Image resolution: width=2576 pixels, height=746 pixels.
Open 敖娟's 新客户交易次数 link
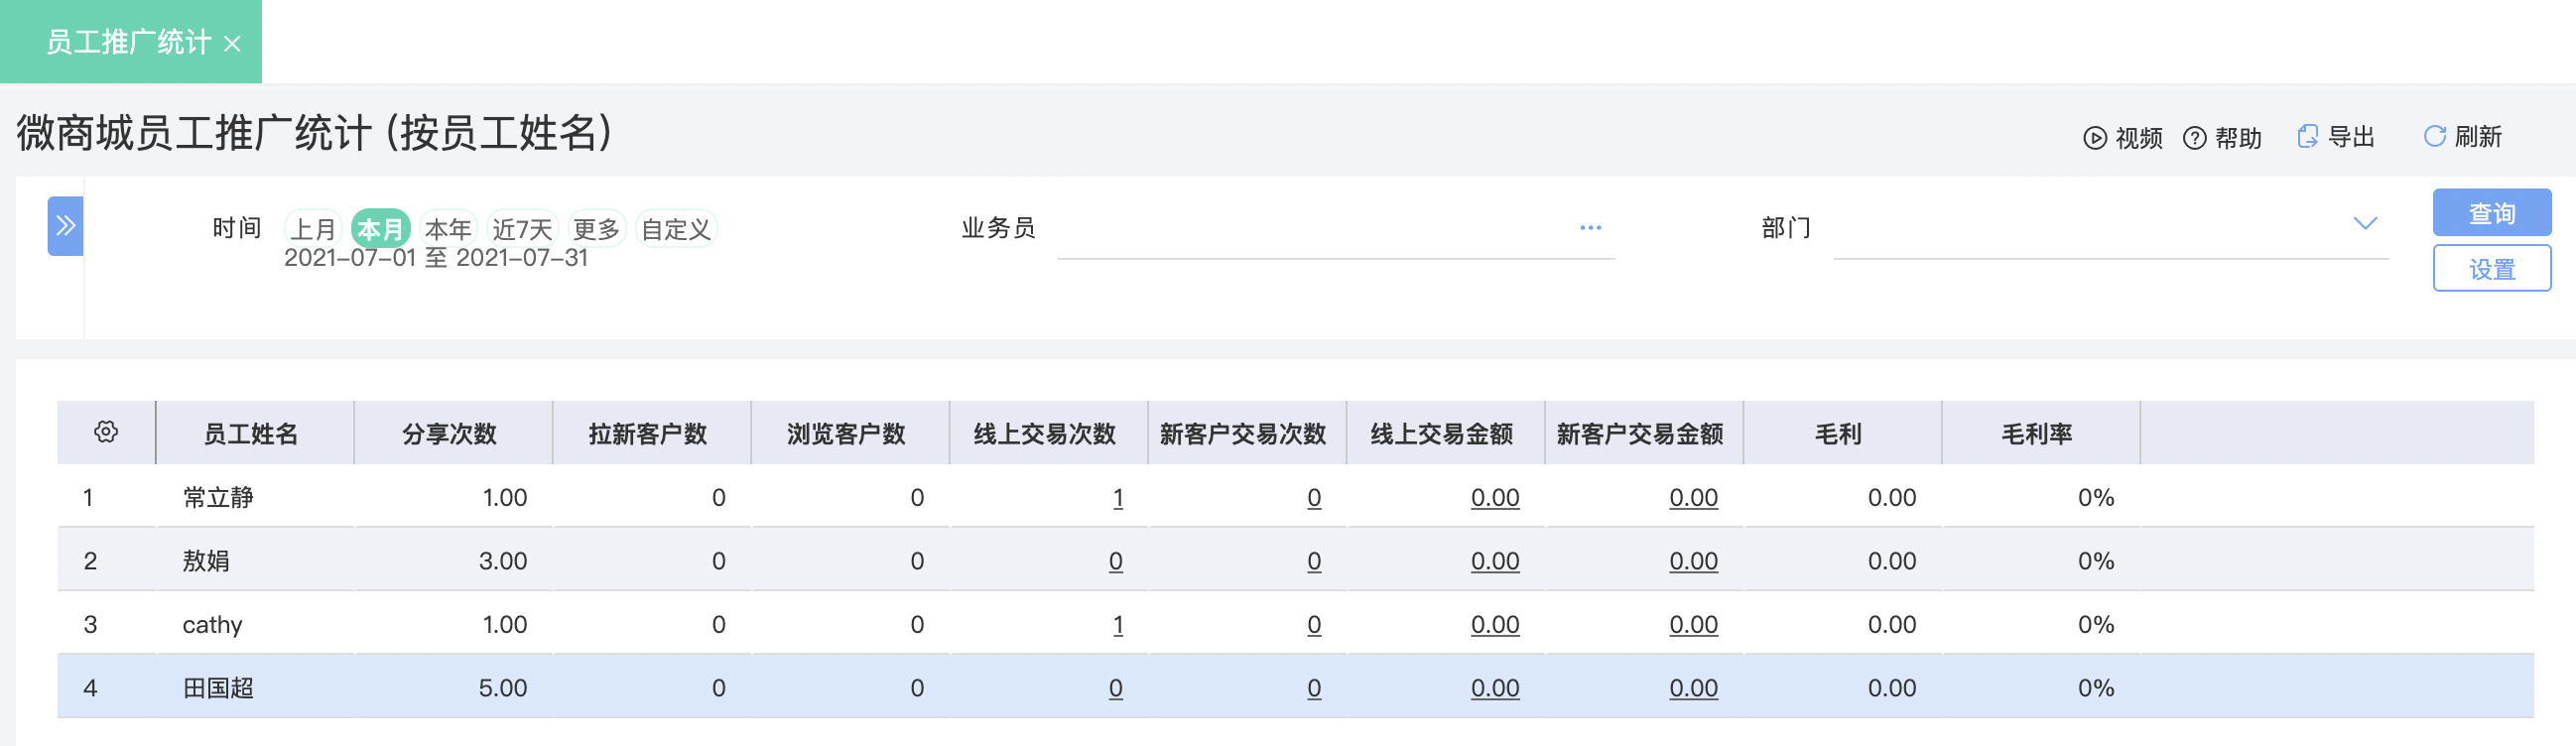1314,562
